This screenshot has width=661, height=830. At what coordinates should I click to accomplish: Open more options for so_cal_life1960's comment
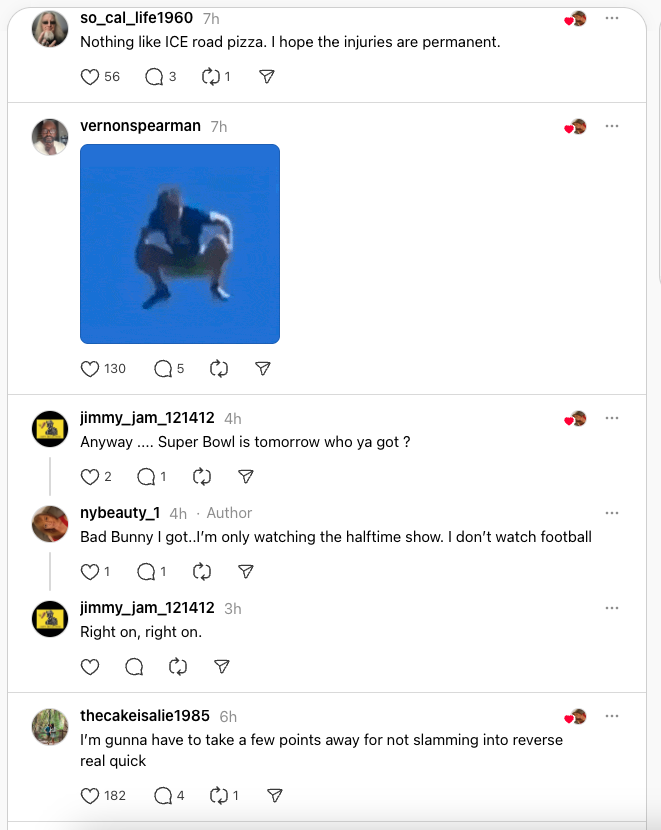(x=612, y=18)
